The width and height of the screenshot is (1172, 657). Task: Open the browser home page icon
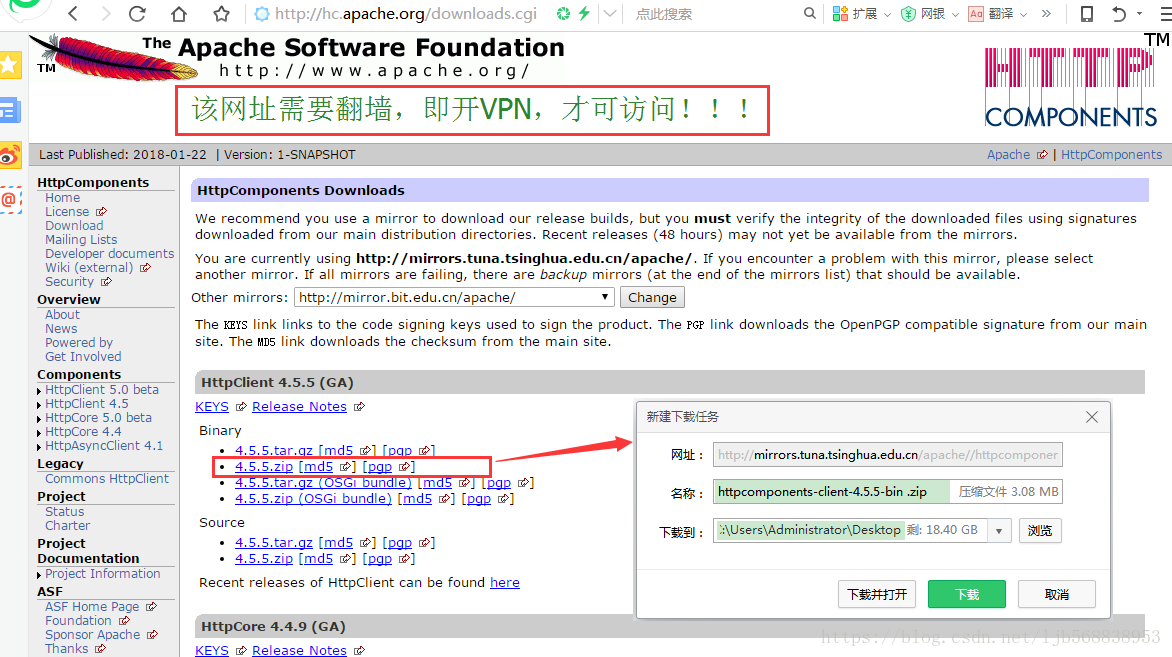tap(179, 13)
